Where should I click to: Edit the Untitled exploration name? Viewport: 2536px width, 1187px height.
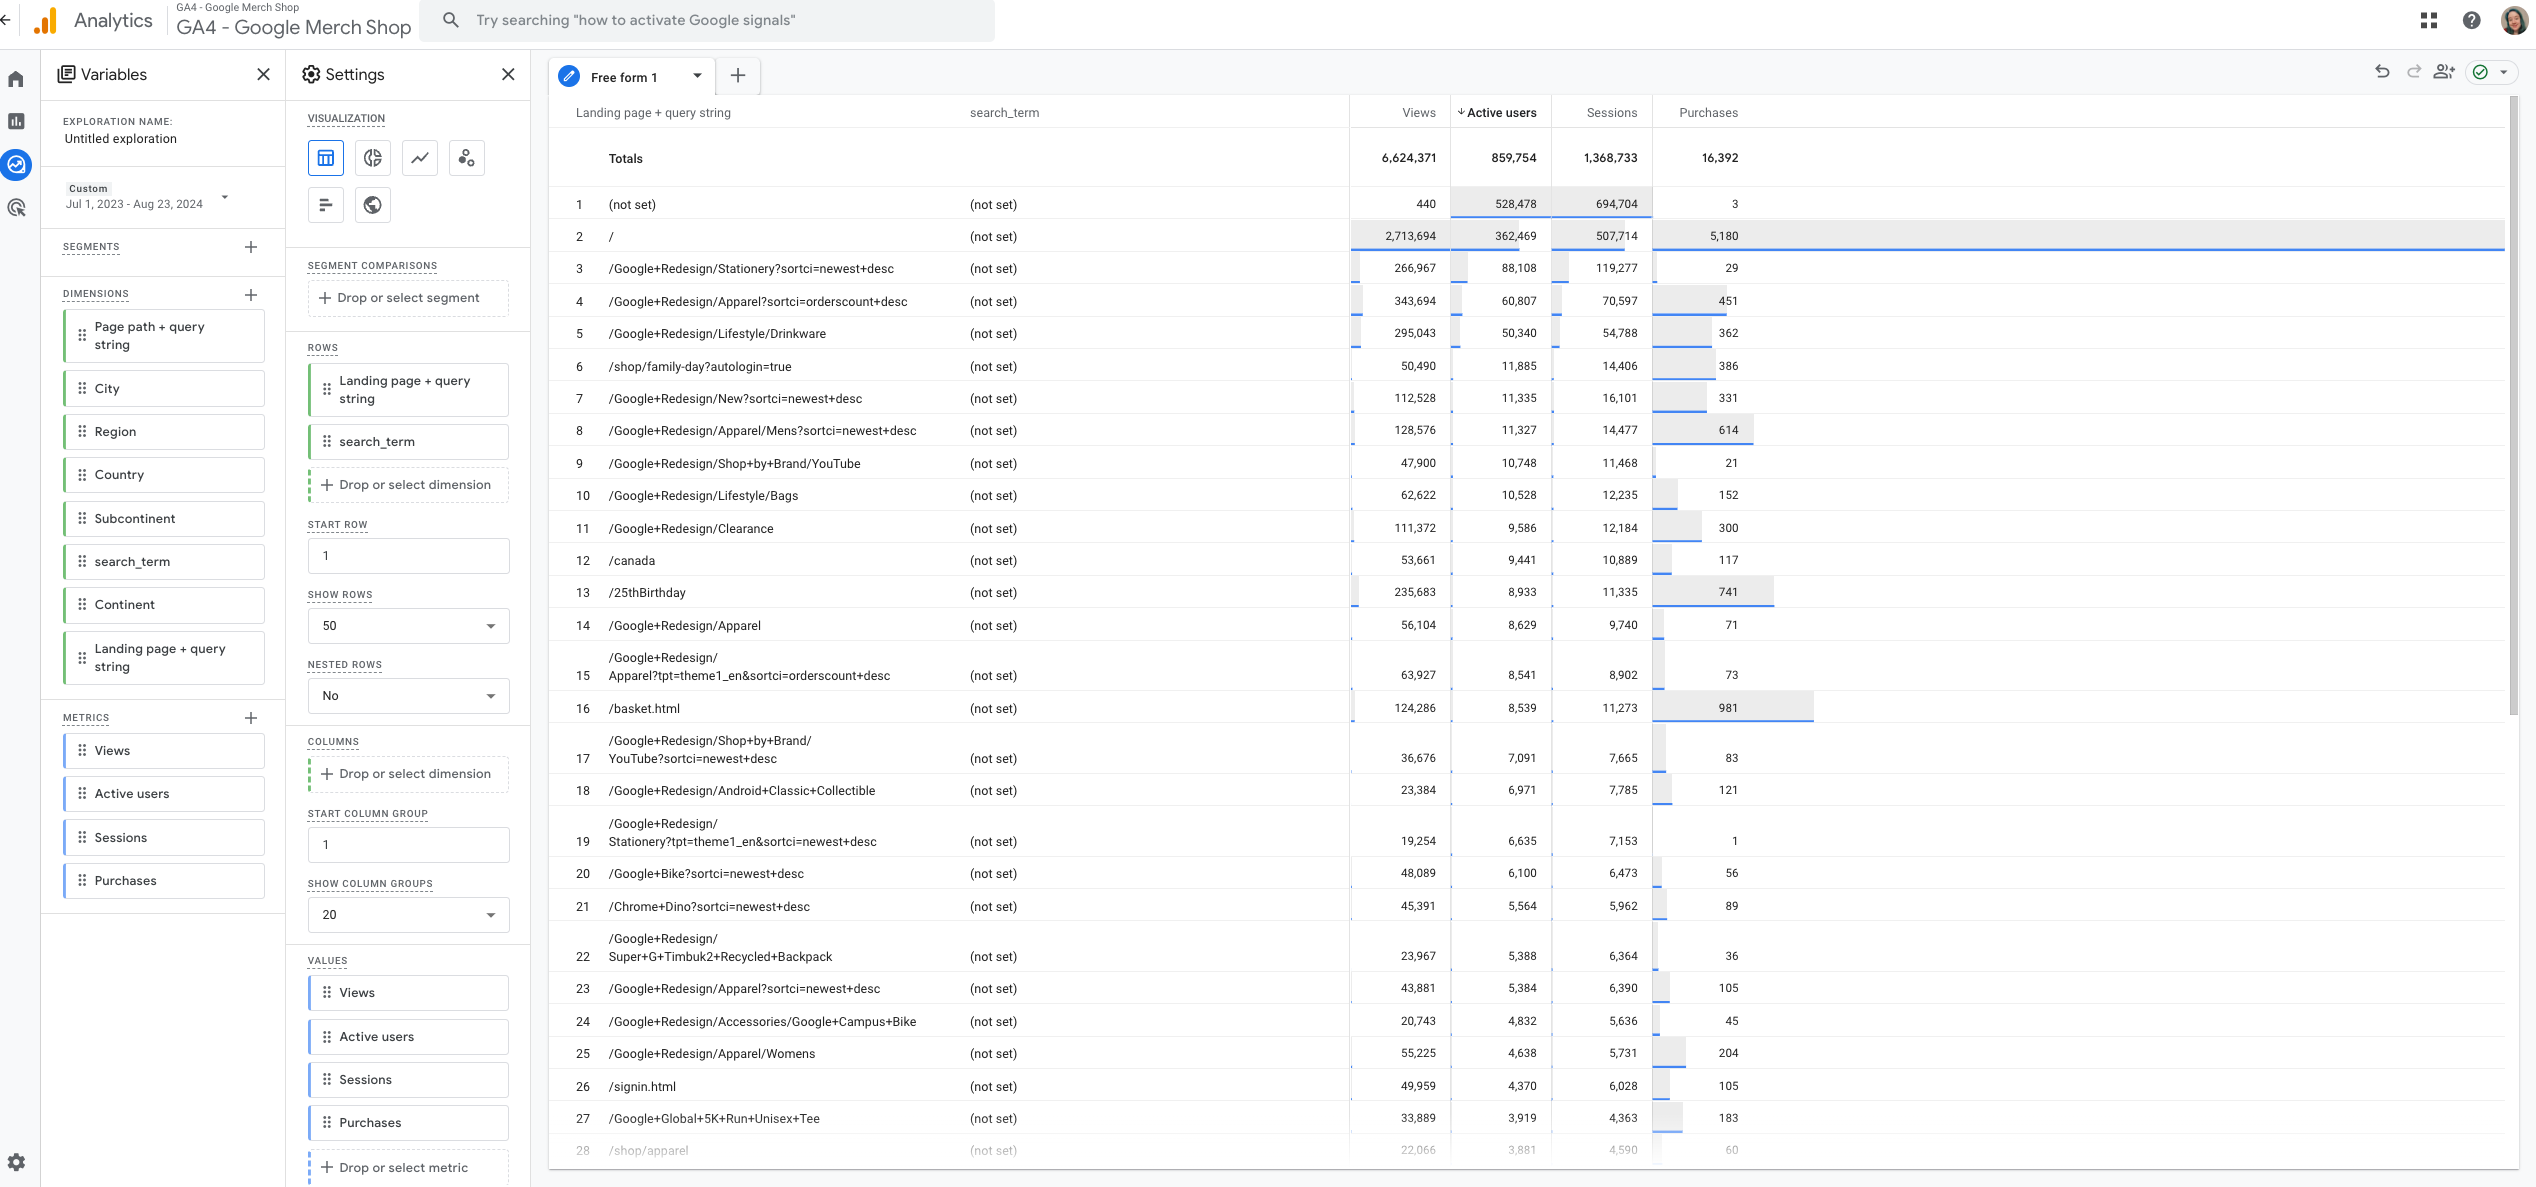pos(121,139)
